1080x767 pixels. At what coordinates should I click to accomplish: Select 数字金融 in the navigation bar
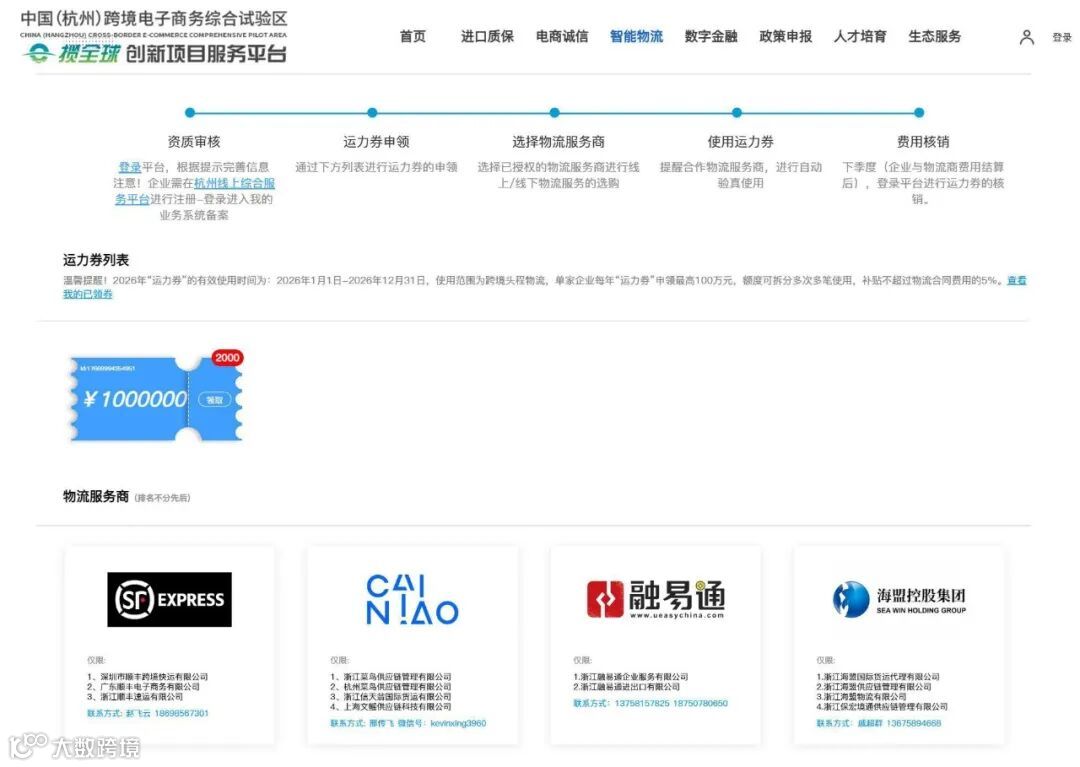tap(711, 36)
